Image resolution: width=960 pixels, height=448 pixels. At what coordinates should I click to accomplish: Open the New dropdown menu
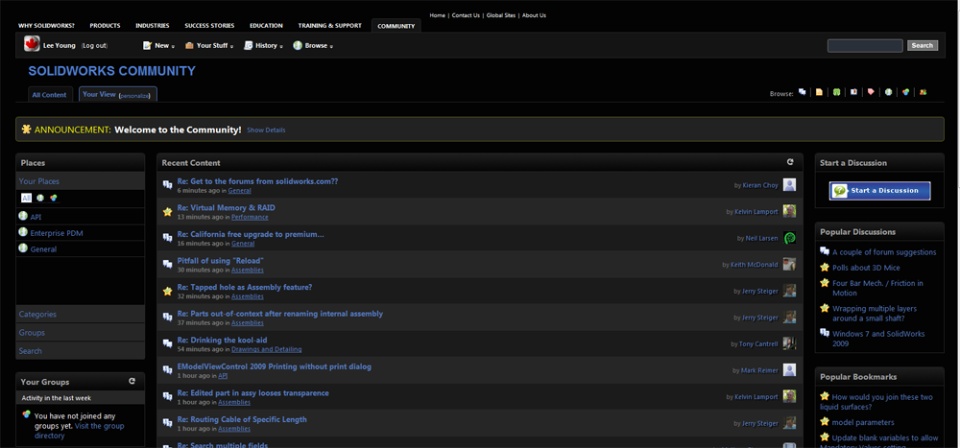(x=159, y=46)
